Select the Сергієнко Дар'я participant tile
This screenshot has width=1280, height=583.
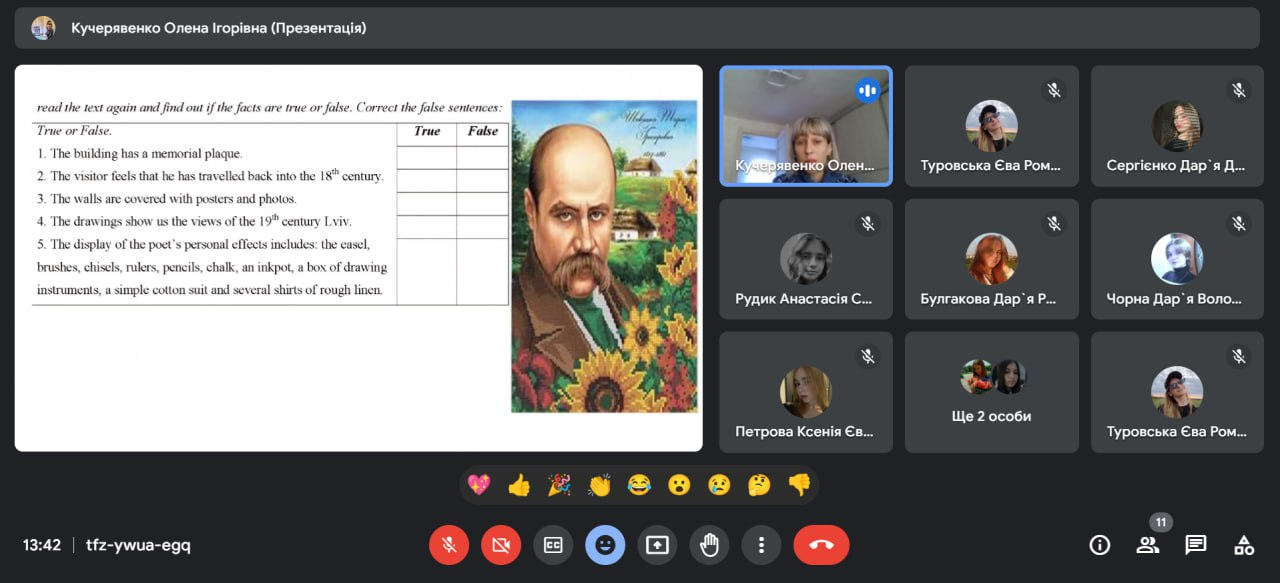1178,126
